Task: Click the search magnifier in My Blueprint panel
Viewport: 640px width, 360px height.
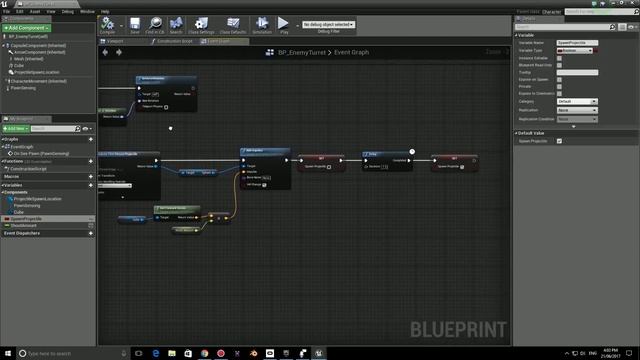Action: tap(78, 129)
